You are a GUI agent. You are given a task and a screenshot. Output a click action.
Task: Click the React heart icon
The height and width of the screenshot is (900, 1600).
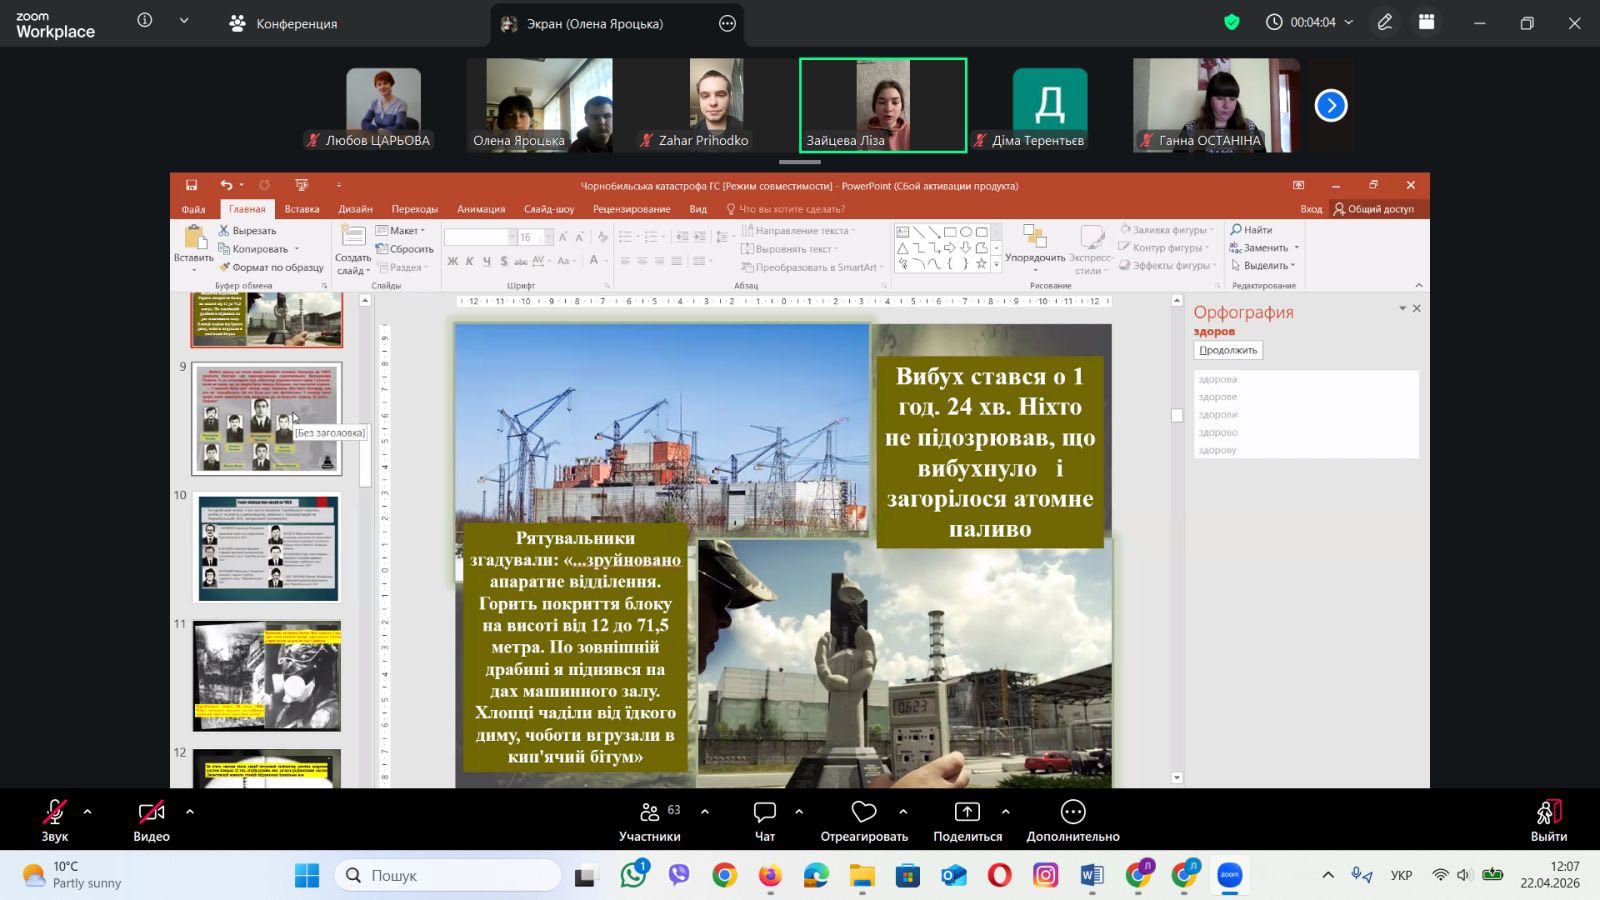(864, 812)
